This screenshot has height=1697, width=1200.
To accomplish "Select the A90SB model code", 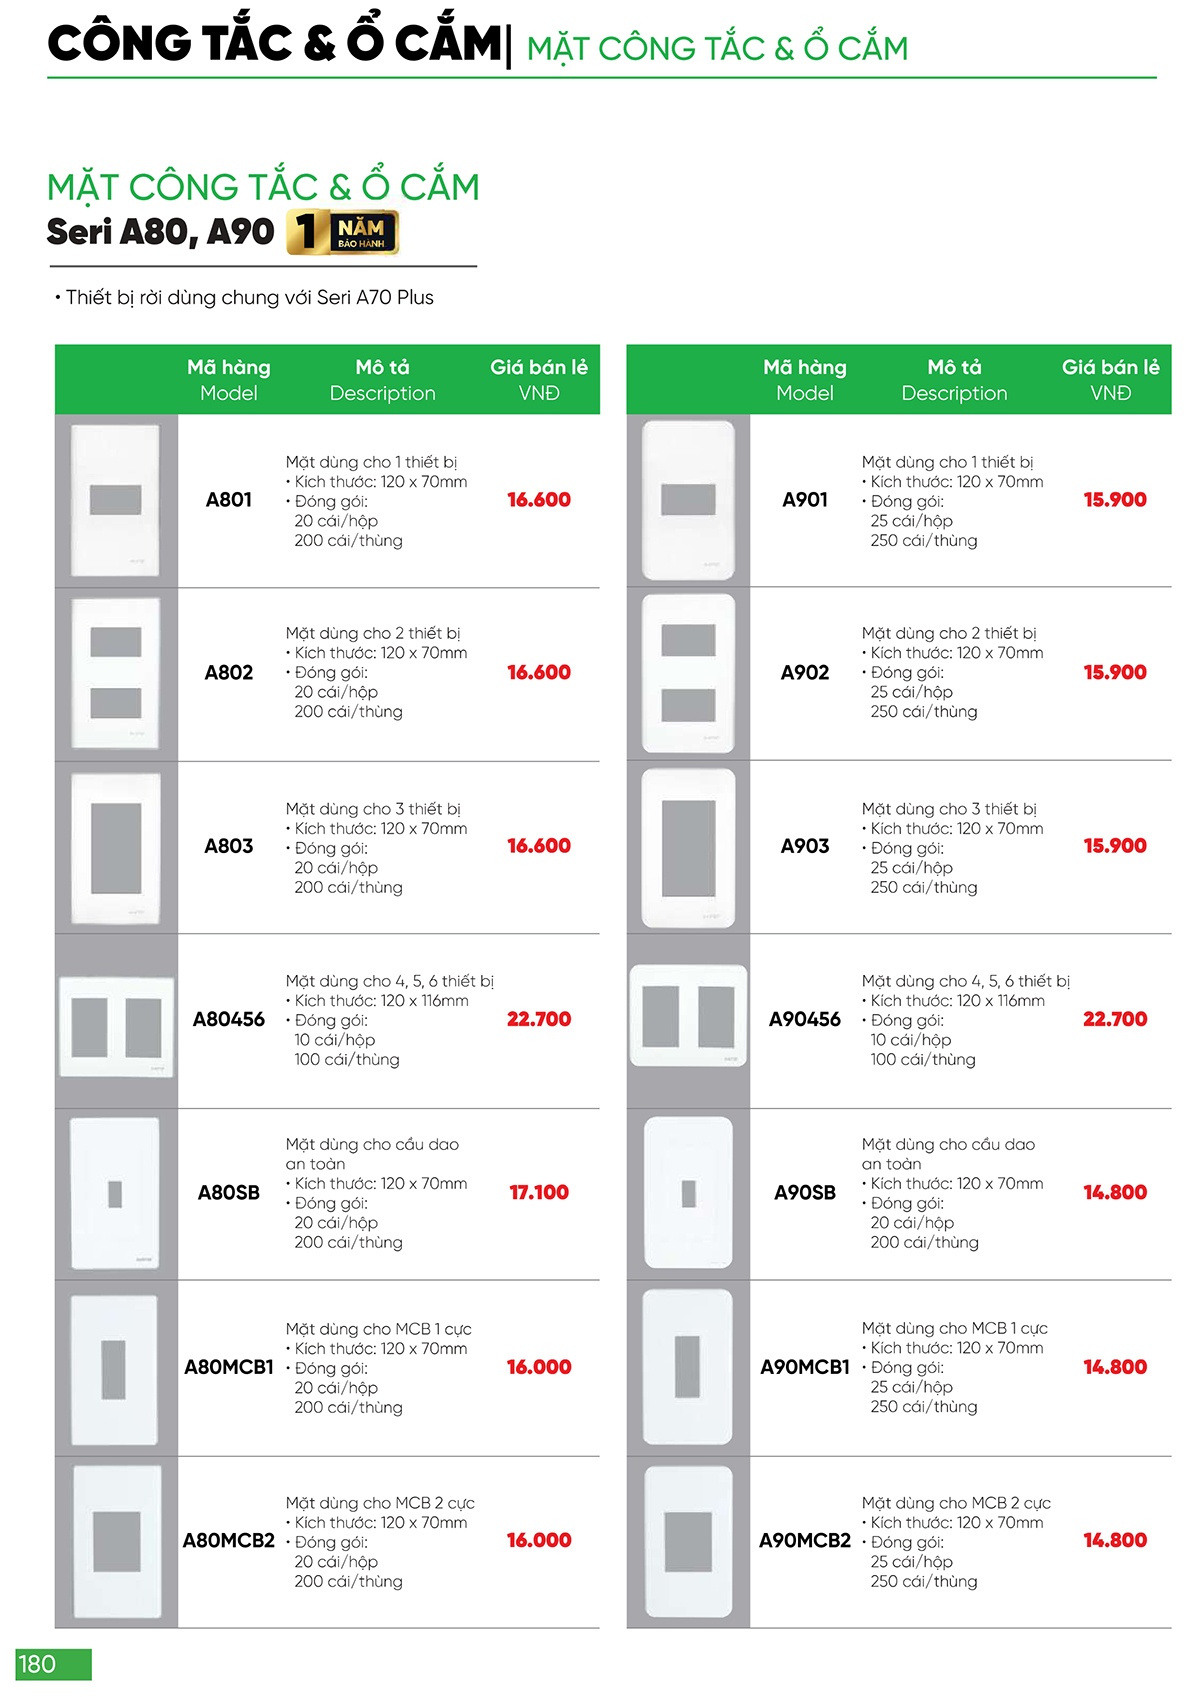I will [805, 1192].
